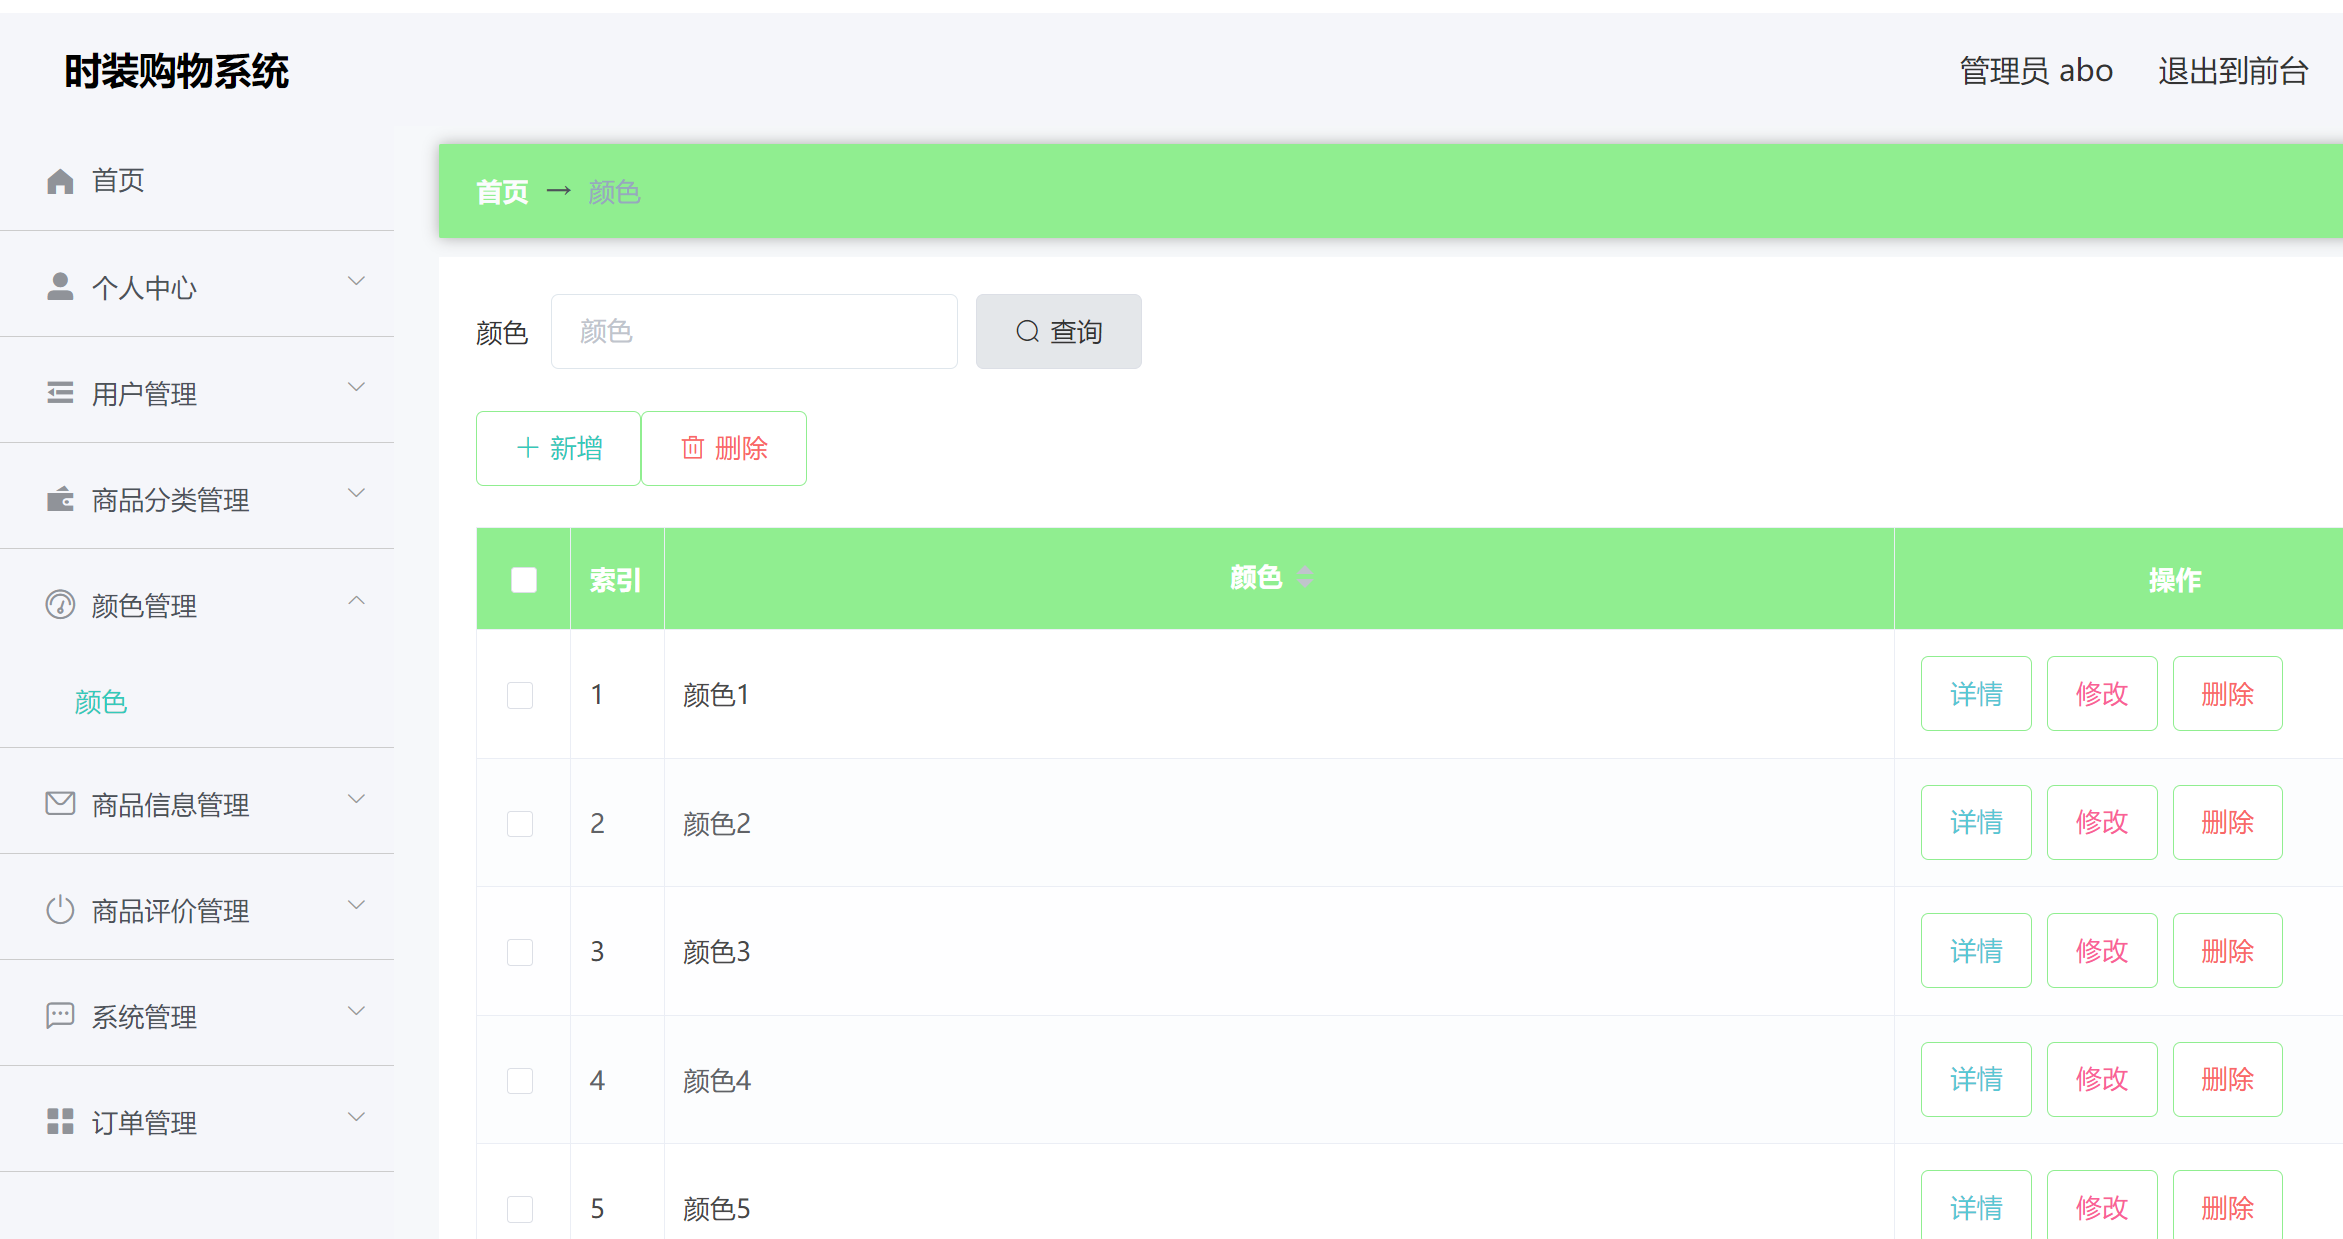Click the 查询 search button
The image size is (2343, 1239).
(x=1058, y=332)
